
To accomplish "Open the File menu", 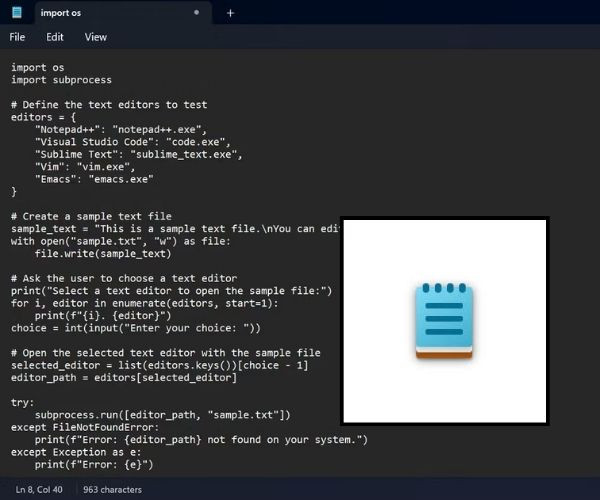I will pyautogui.click(x=17, y=37).
